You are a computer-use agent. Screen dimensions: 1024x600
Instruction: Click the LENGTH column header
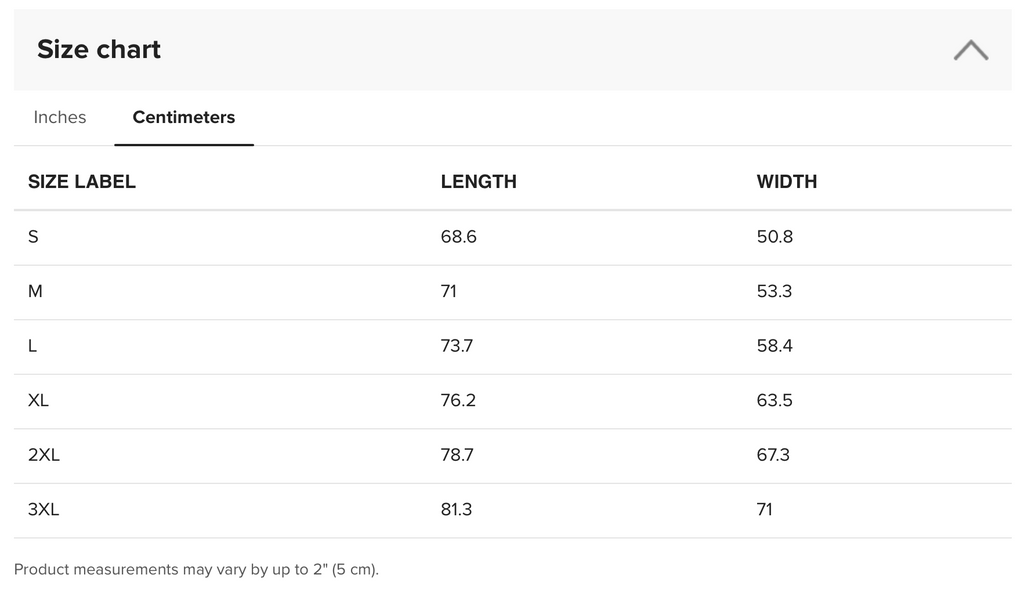[478, 181]
